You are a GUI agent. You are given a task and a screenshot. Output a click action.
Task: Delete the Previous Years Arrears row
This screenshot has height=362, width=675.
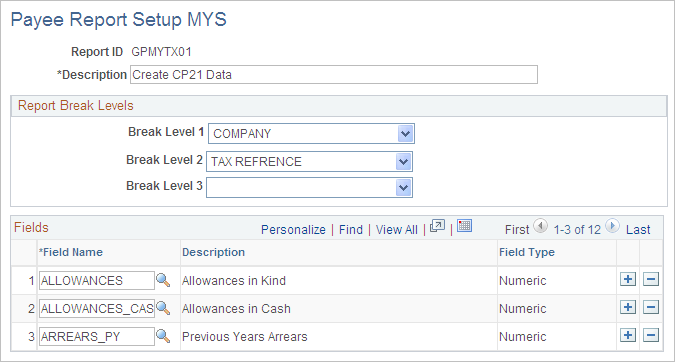[651, 335]
